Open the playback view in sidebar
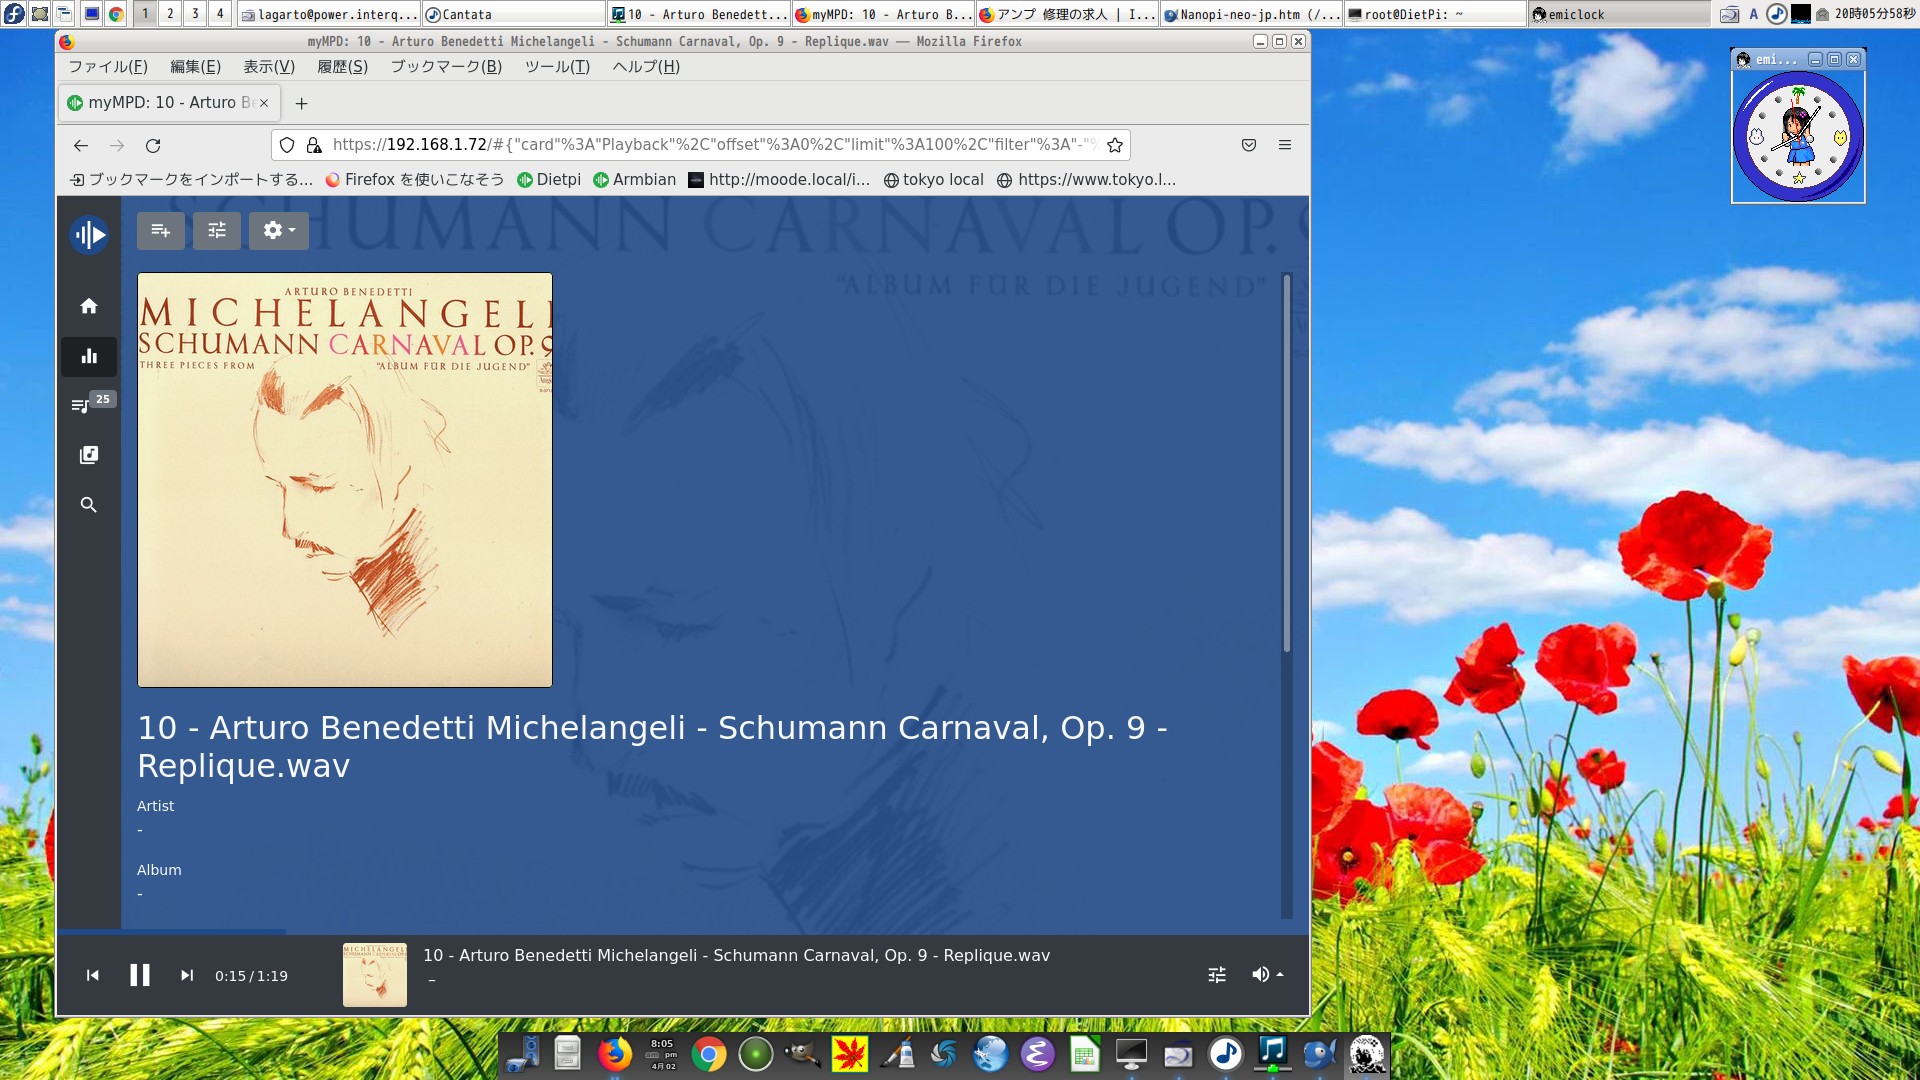The width and height of the screenshot is (1920, 1080). pos(89,356)
